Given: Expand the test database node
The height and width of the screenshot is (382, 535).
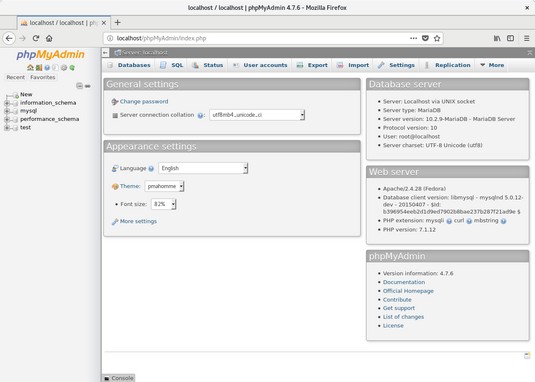Looking at the screenshot, I should pos(6,128).
